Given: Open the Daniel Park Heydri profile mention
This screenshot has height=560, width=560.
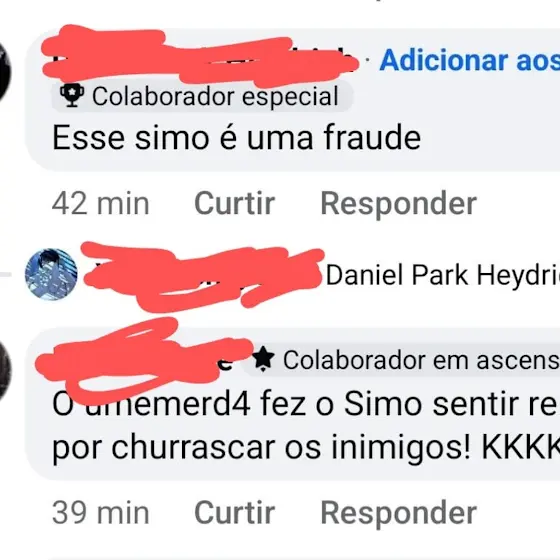Looking at the screenshot, I should pos(443,275).
